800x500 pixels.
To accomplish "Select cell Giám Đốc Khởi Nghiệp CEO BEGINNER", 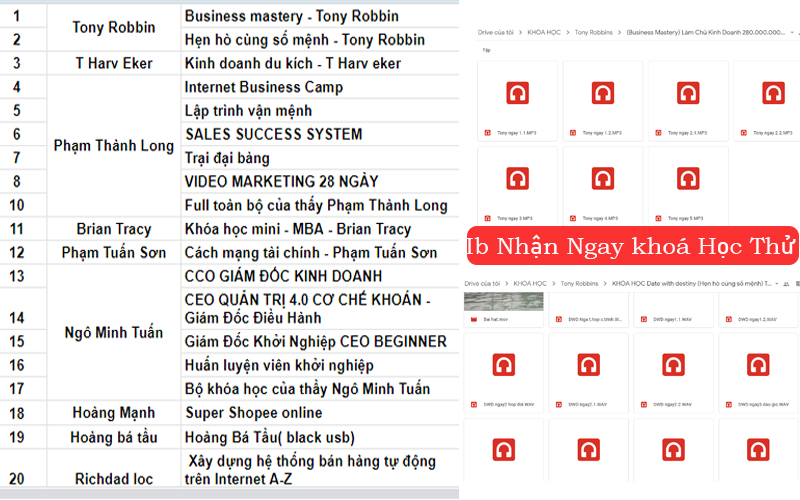I will click(320, 341).
